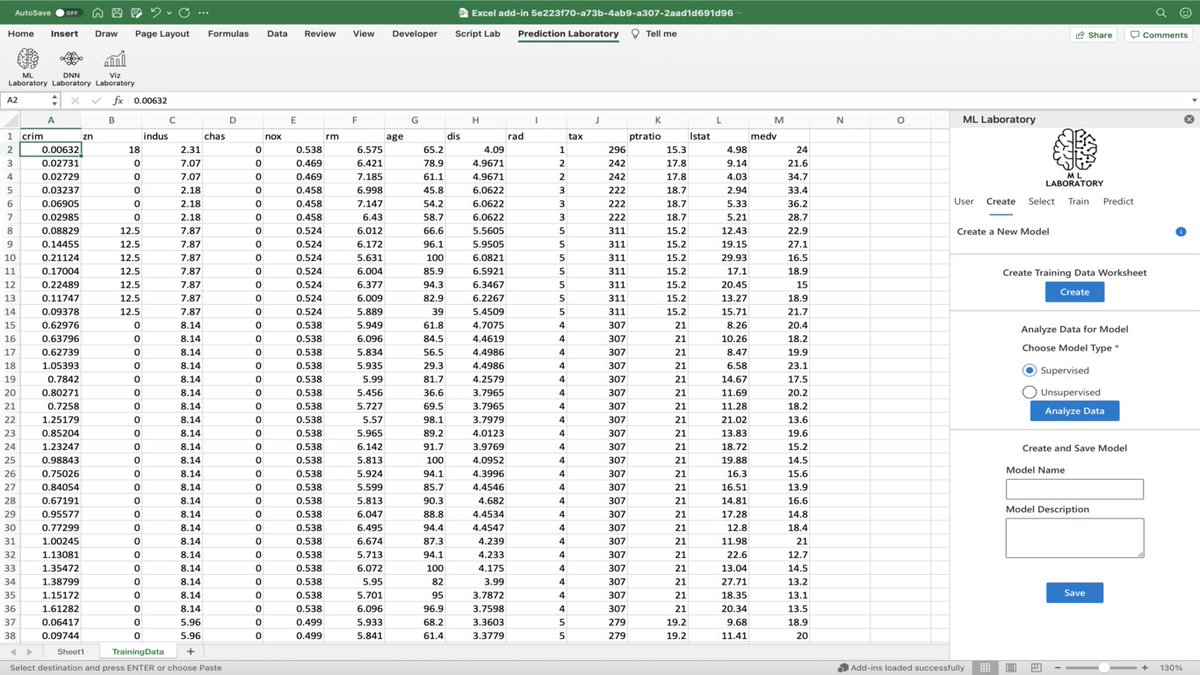The image size is (1200, 675).
Task: Click the Tell me search box
Action: click(x=654, y=34)
